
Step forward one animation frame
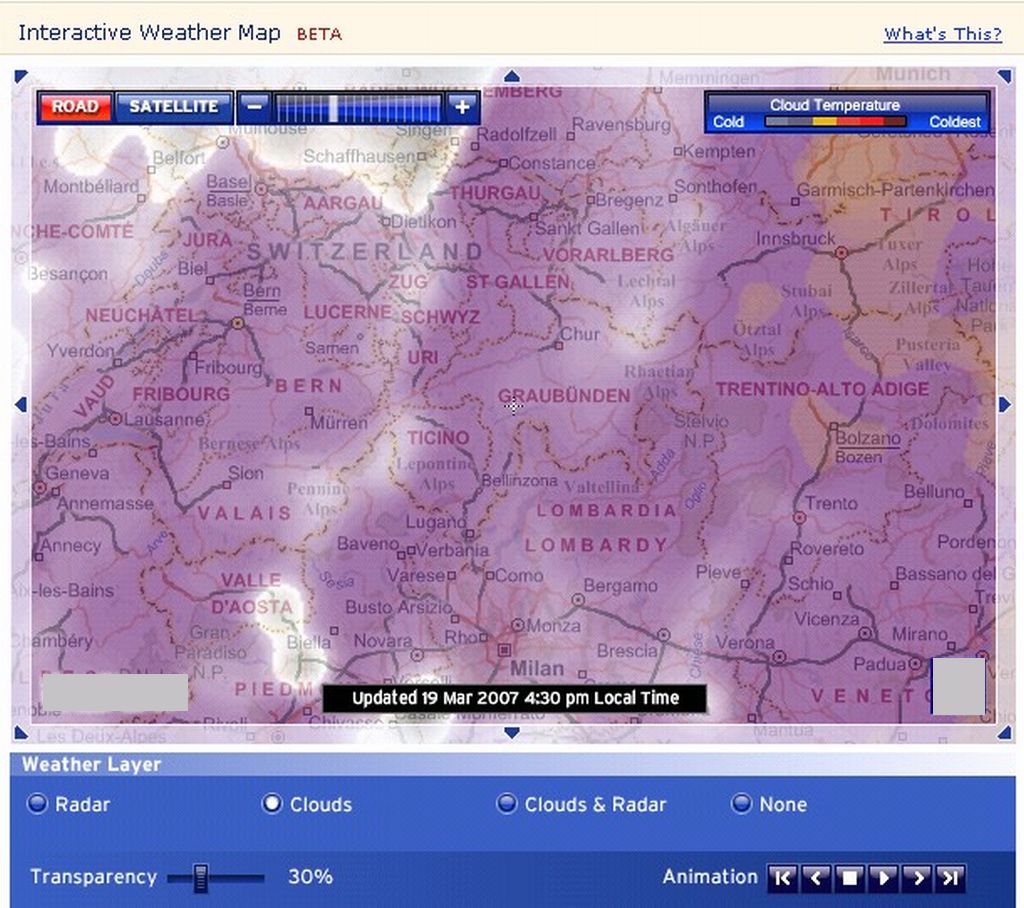(917, 878)
